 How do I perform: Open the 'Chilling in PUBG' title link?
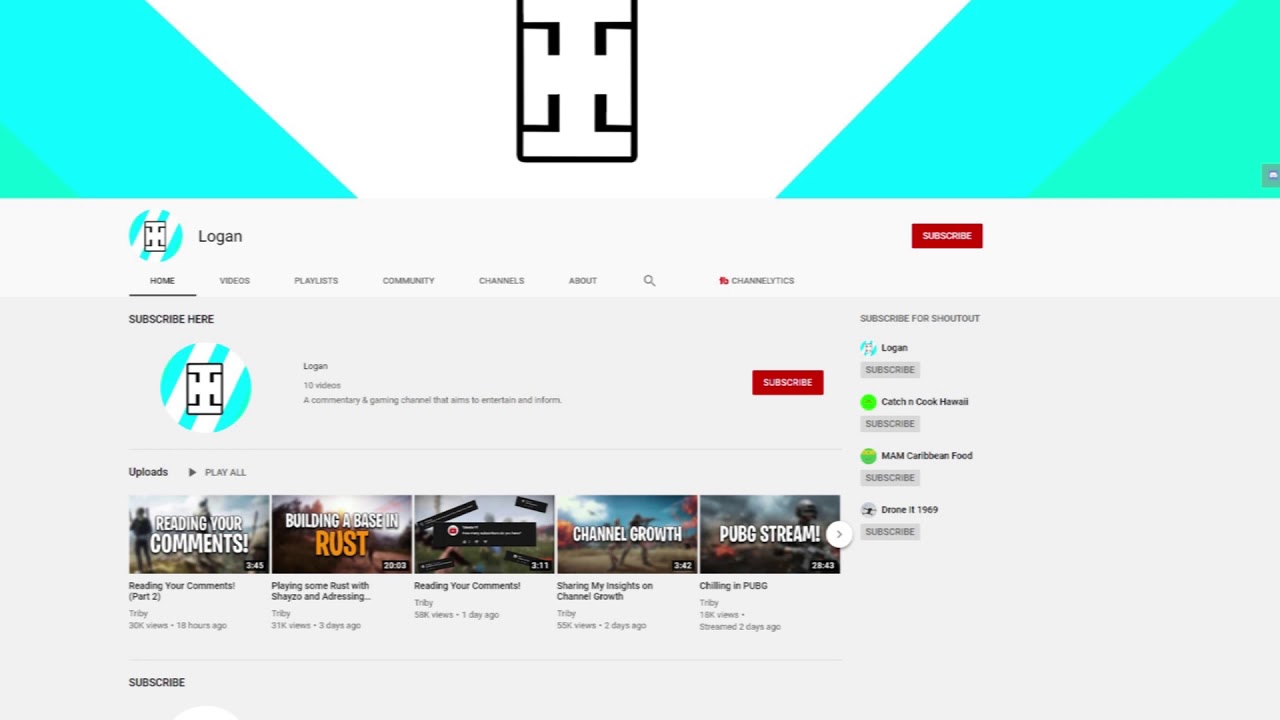[x=733, y=586]
